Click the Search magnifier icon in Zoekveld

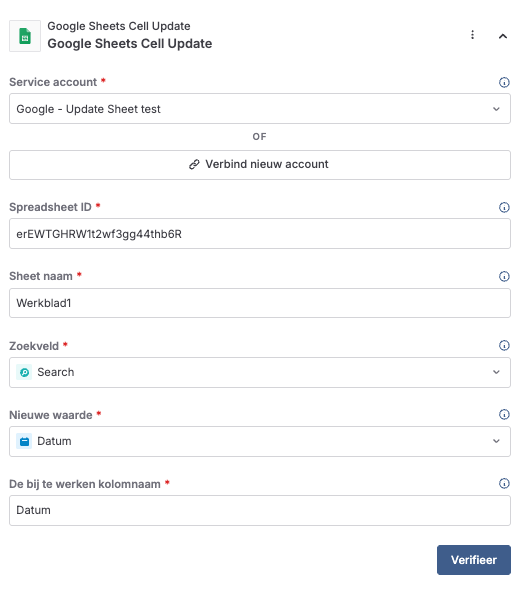point(24,372)
